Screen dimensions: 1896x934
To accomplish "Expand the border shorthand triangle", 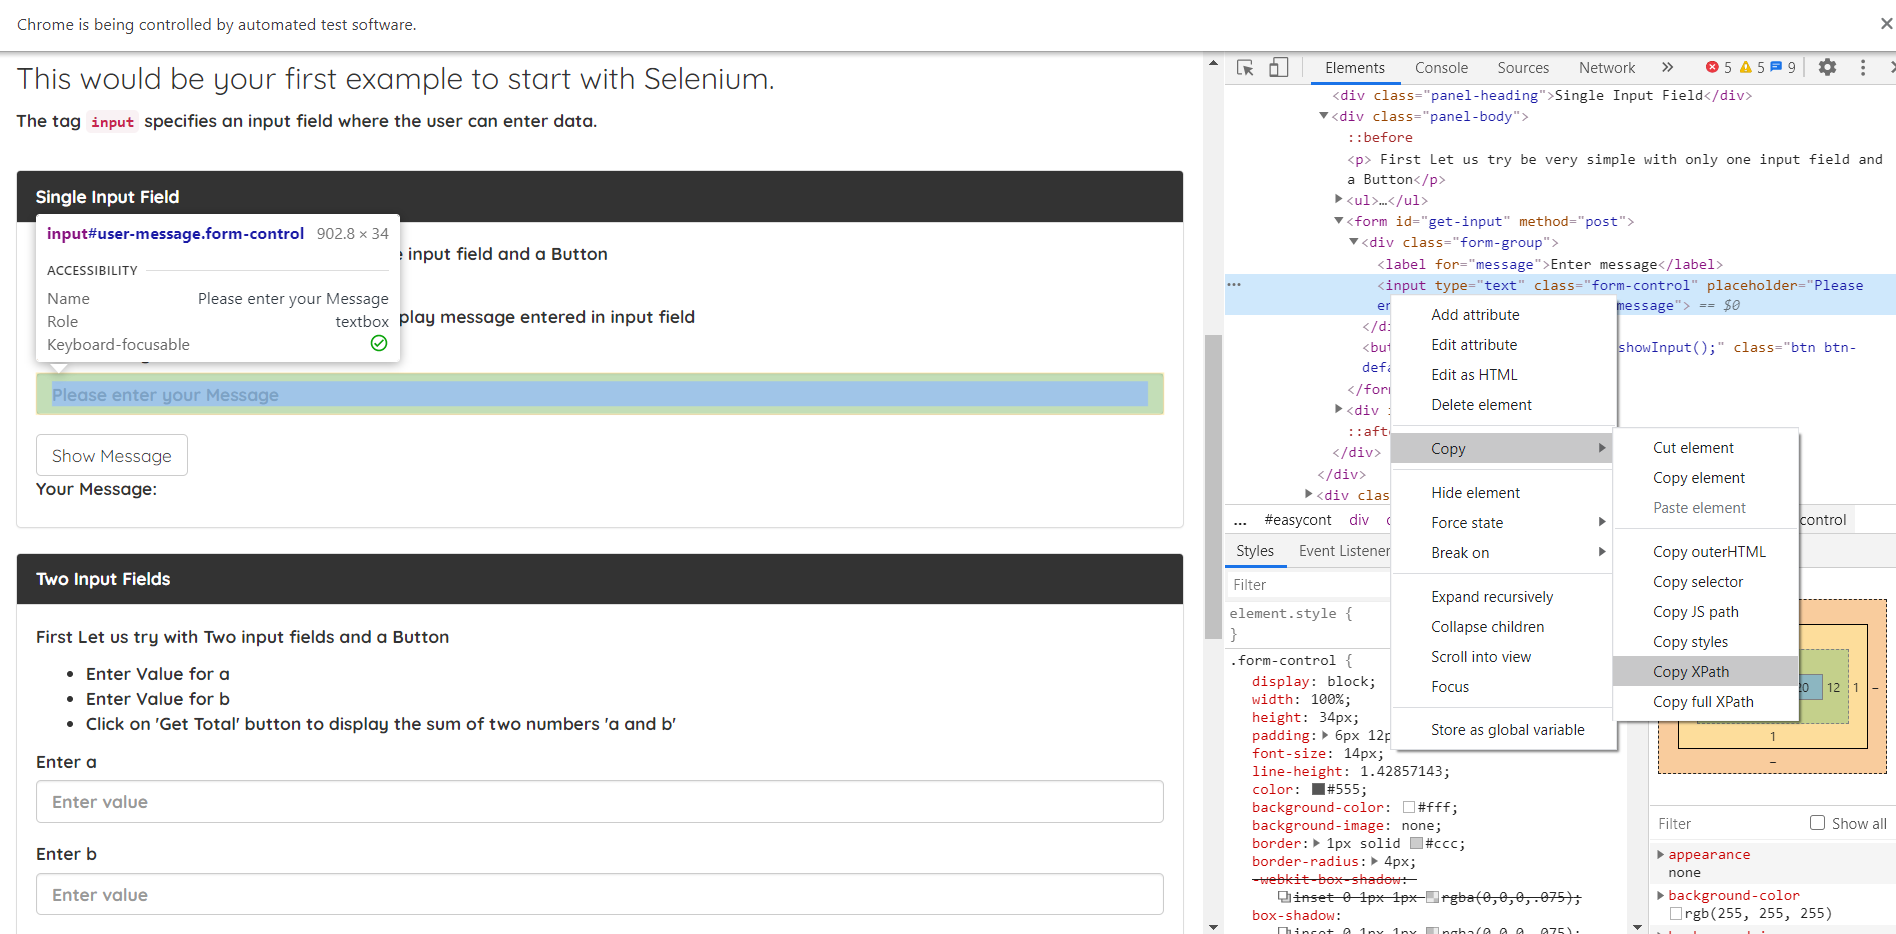I will click(x=1316, y=843).
